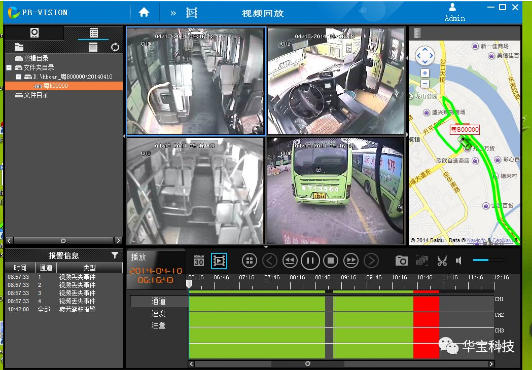Switch to the list view tab
Screen dimensions: 532x370
(x=94, y=33)
